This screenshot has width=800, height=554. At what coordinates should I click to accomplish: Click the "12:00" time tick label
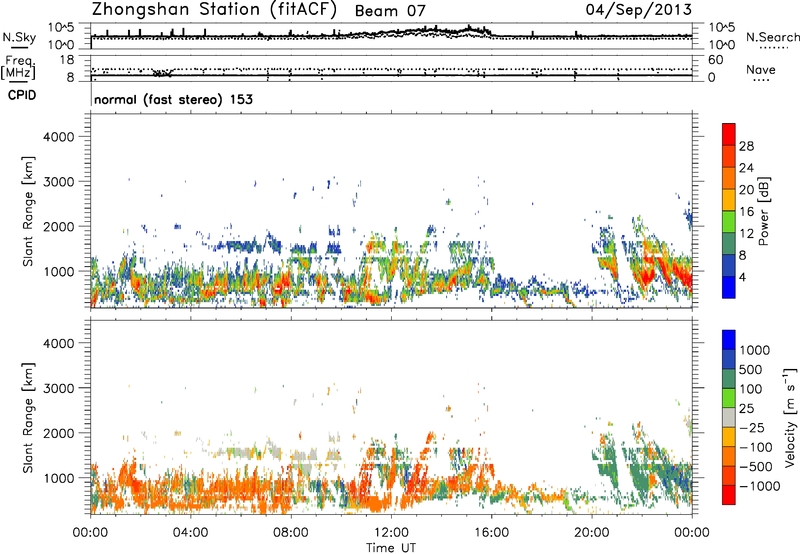[x=391, y=533]
